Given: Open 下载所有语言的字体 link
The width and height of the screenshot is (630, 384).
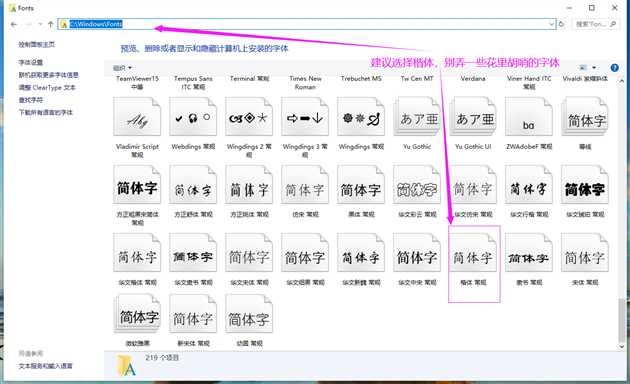Looking at the screenshot, I should [x=45, y=112].
